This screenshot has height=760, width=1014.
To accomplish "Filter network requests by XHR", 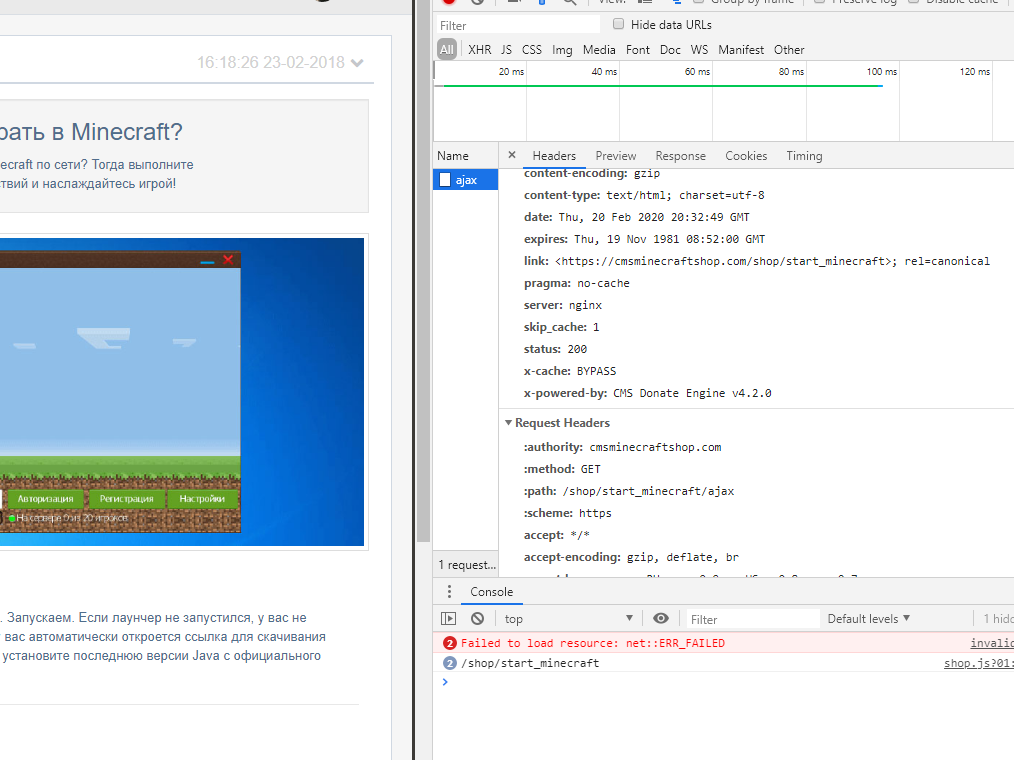I will (480, 49).
